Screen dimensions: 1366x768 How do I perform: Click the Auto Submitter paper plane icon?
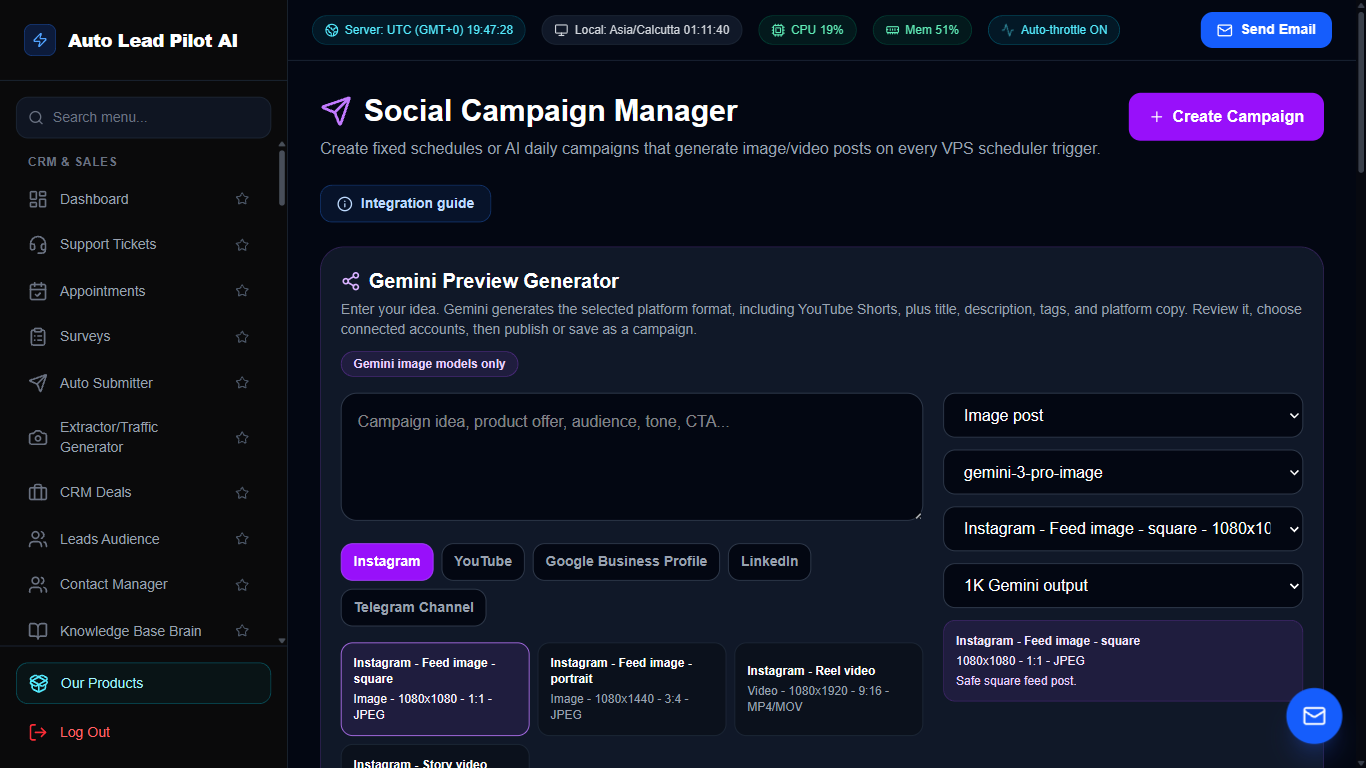tap(38, 383)
